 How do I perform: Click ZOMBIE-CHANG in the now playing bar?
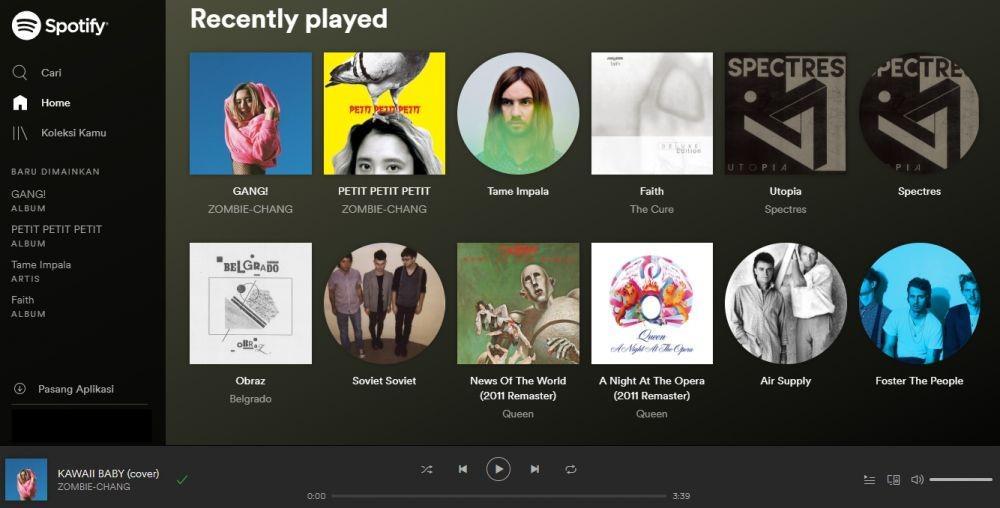click(94, 487)
